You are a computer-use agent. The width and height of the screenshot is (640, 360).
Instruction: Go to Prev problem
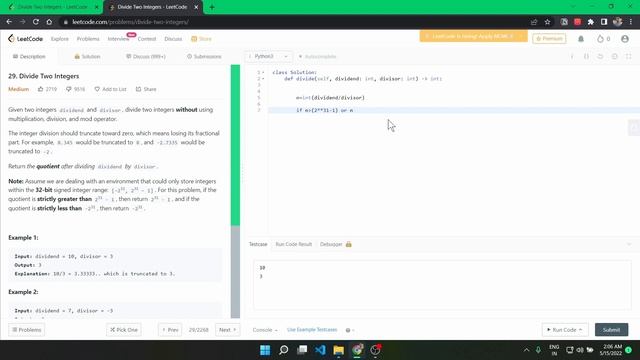[x=170, y=330]
